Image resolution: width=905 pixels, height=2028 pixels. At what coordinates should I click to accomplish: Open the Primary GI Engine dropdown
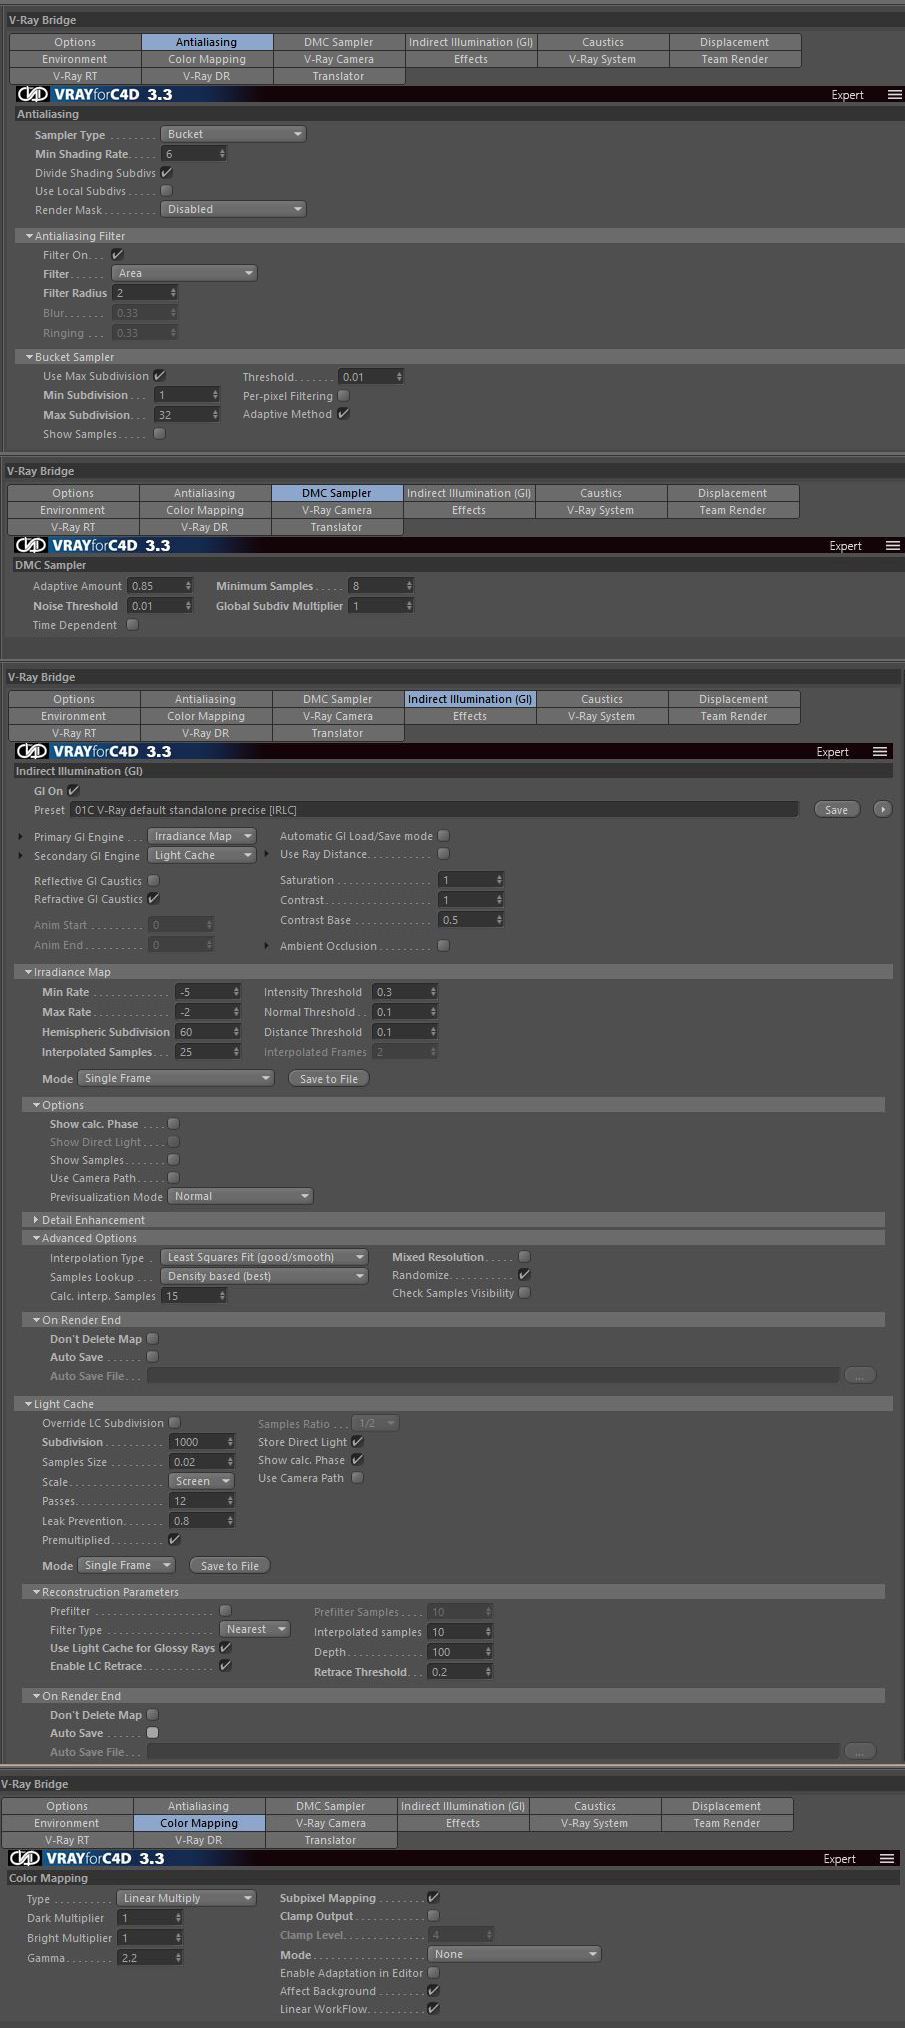click(x=202, y=836)
